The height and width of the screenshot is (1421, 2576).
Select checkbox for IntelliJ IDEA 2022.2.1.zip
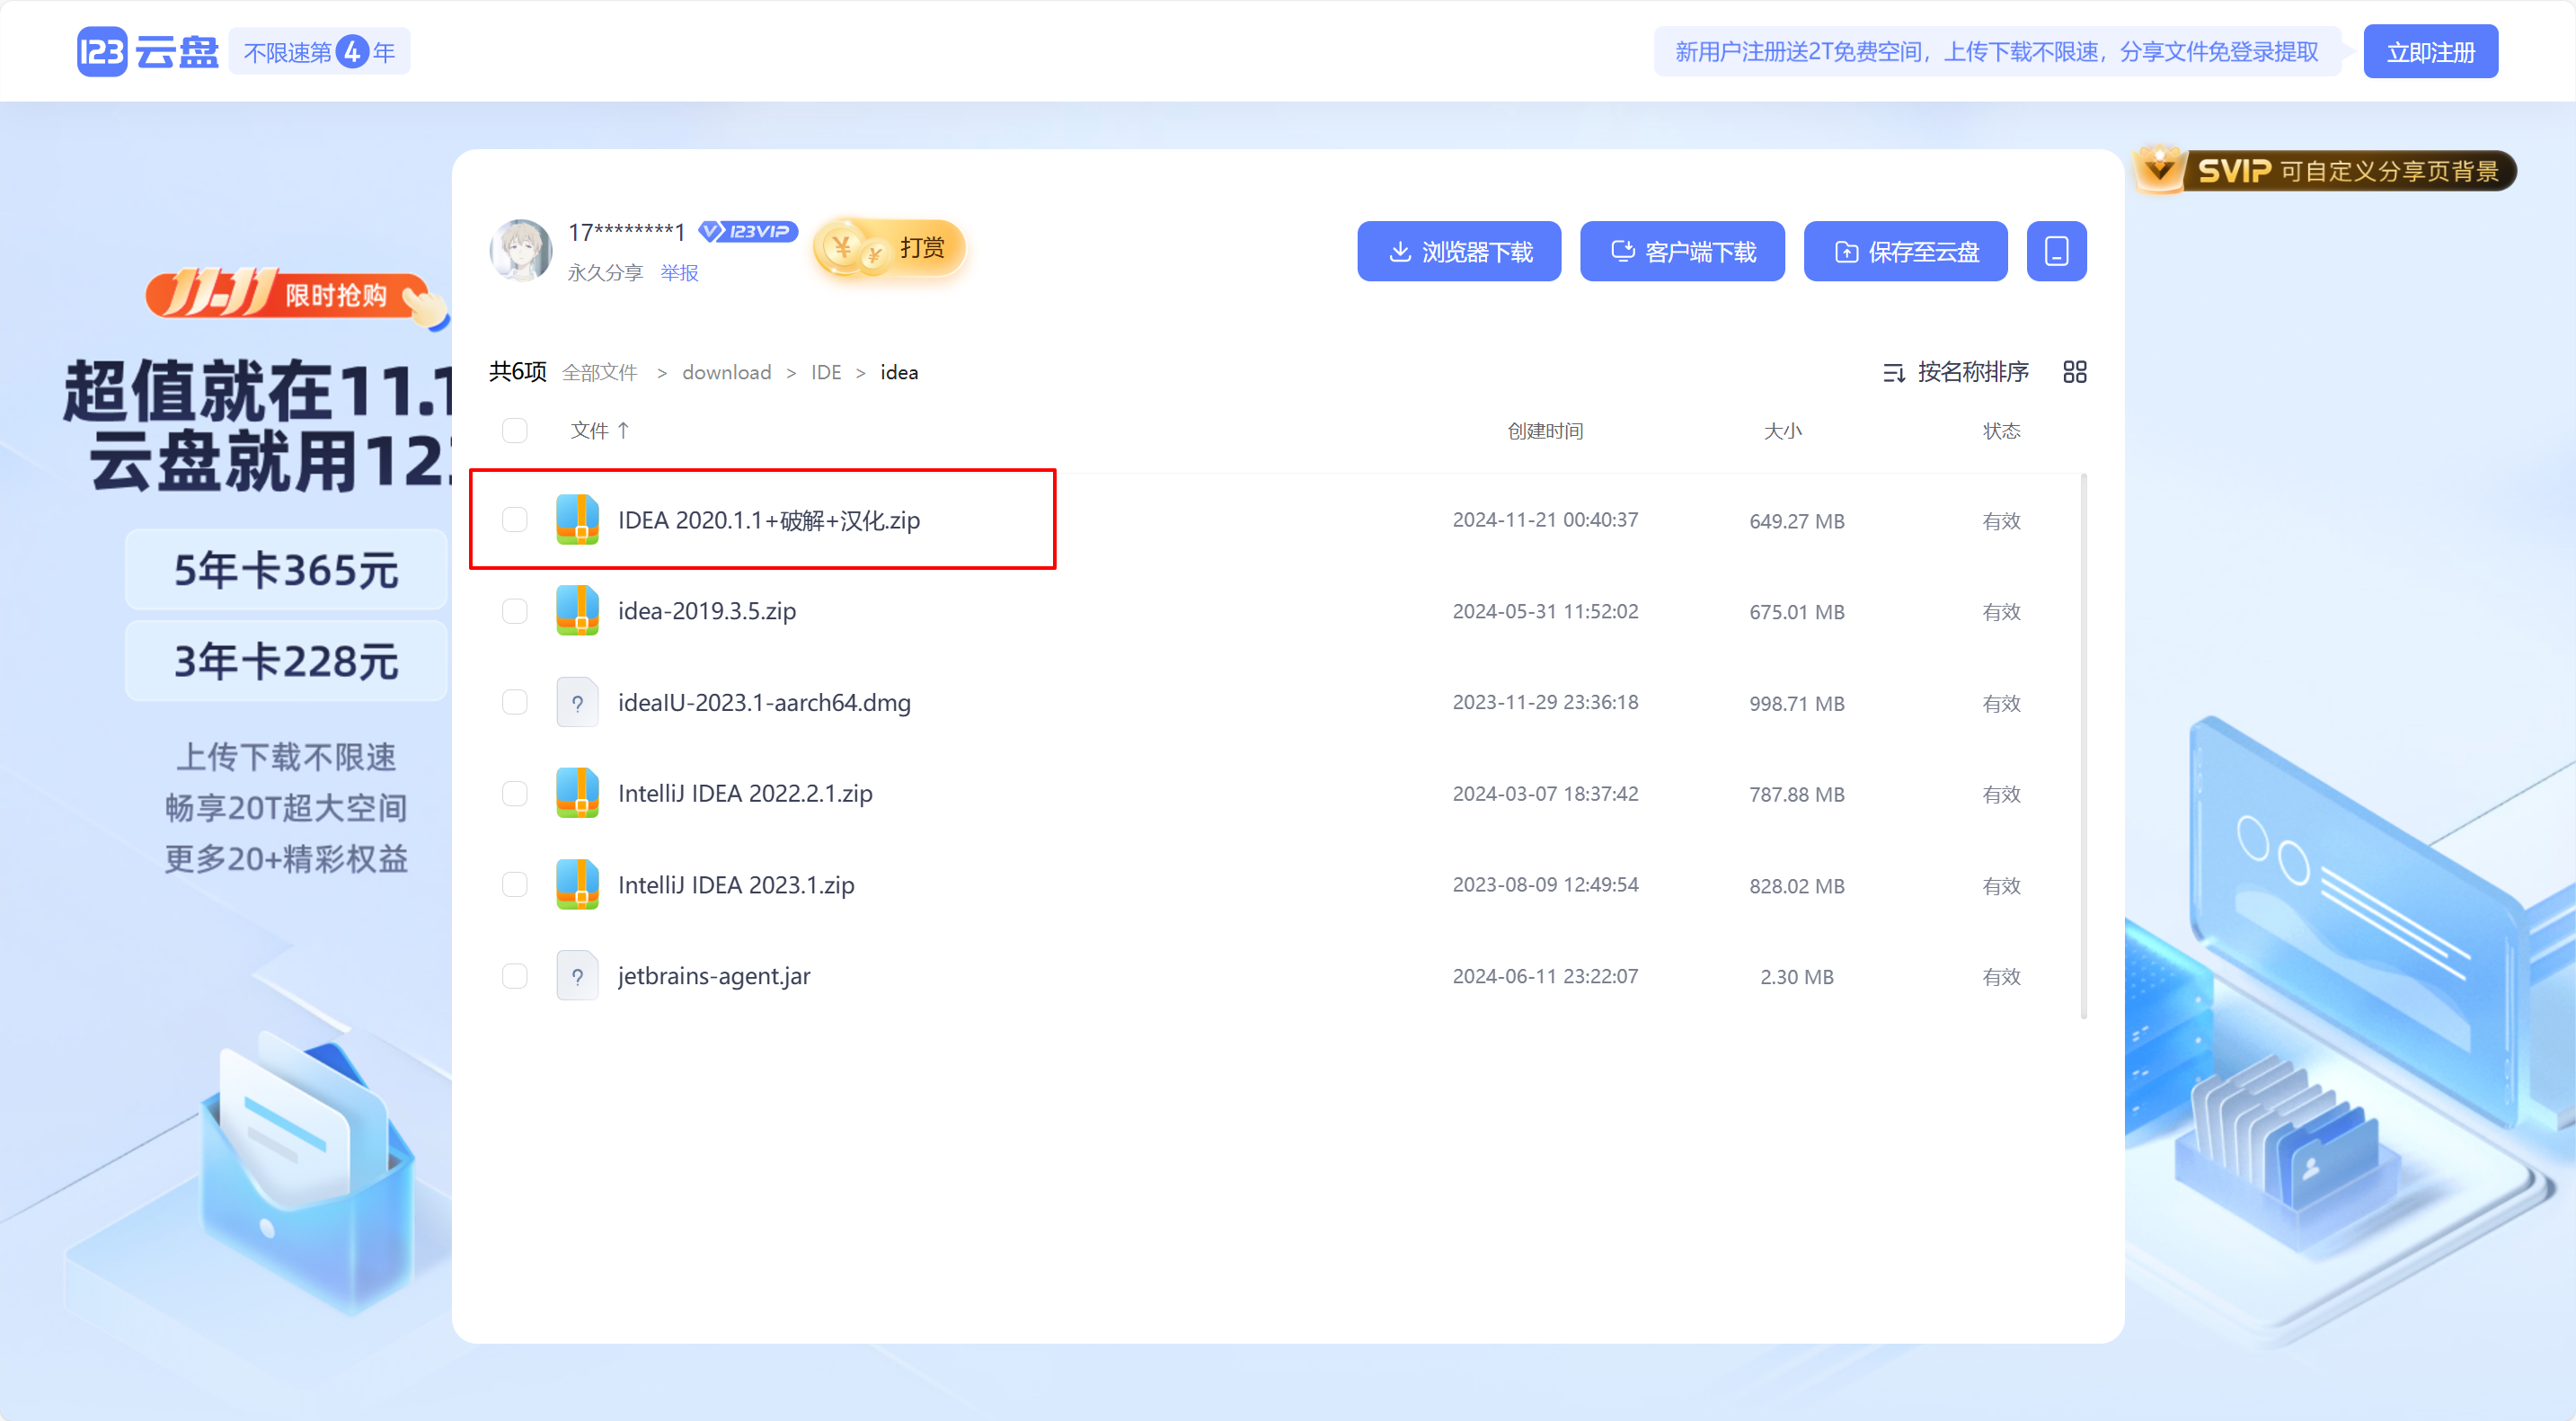tap(515, 794)
